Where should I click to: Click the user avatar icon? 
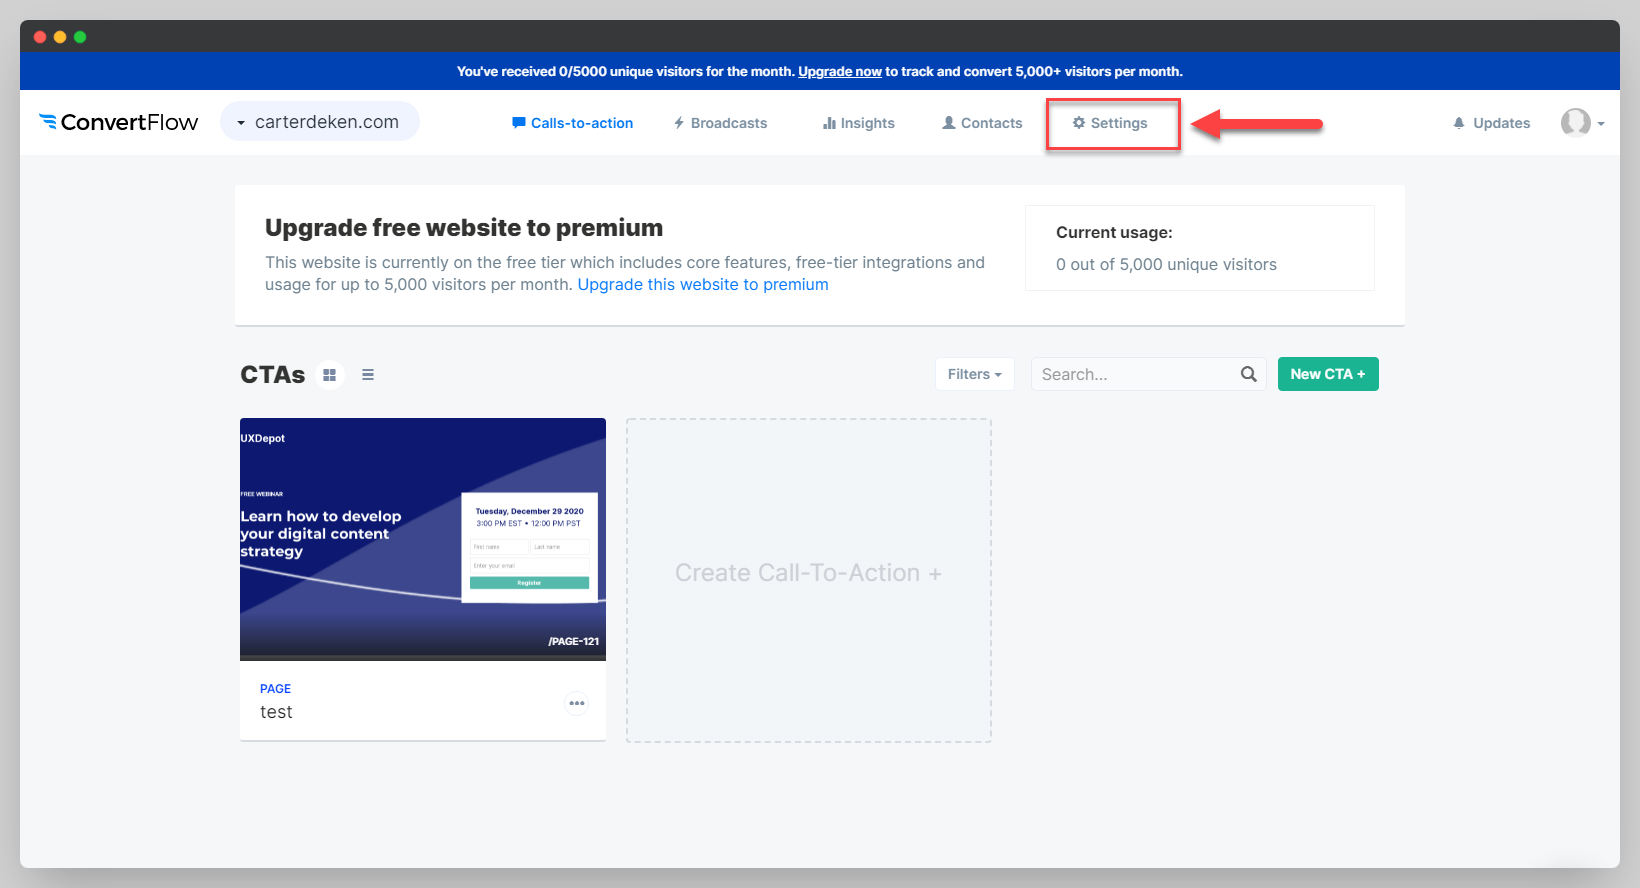pos(1575,123)
